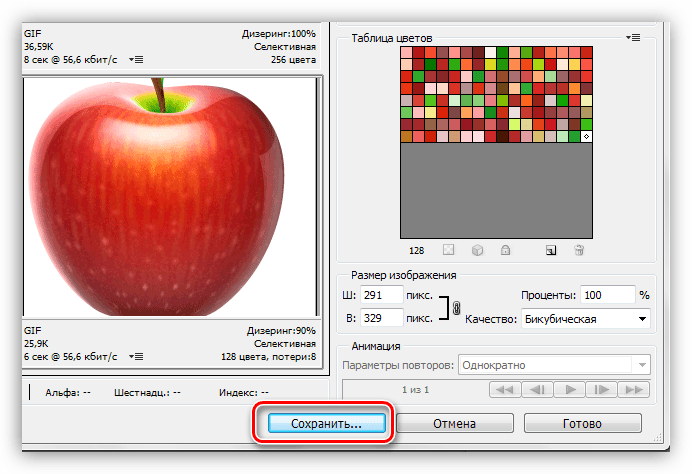Click the Таблица цветов heading
Viewport: 692px width, 474px height.
391,38
